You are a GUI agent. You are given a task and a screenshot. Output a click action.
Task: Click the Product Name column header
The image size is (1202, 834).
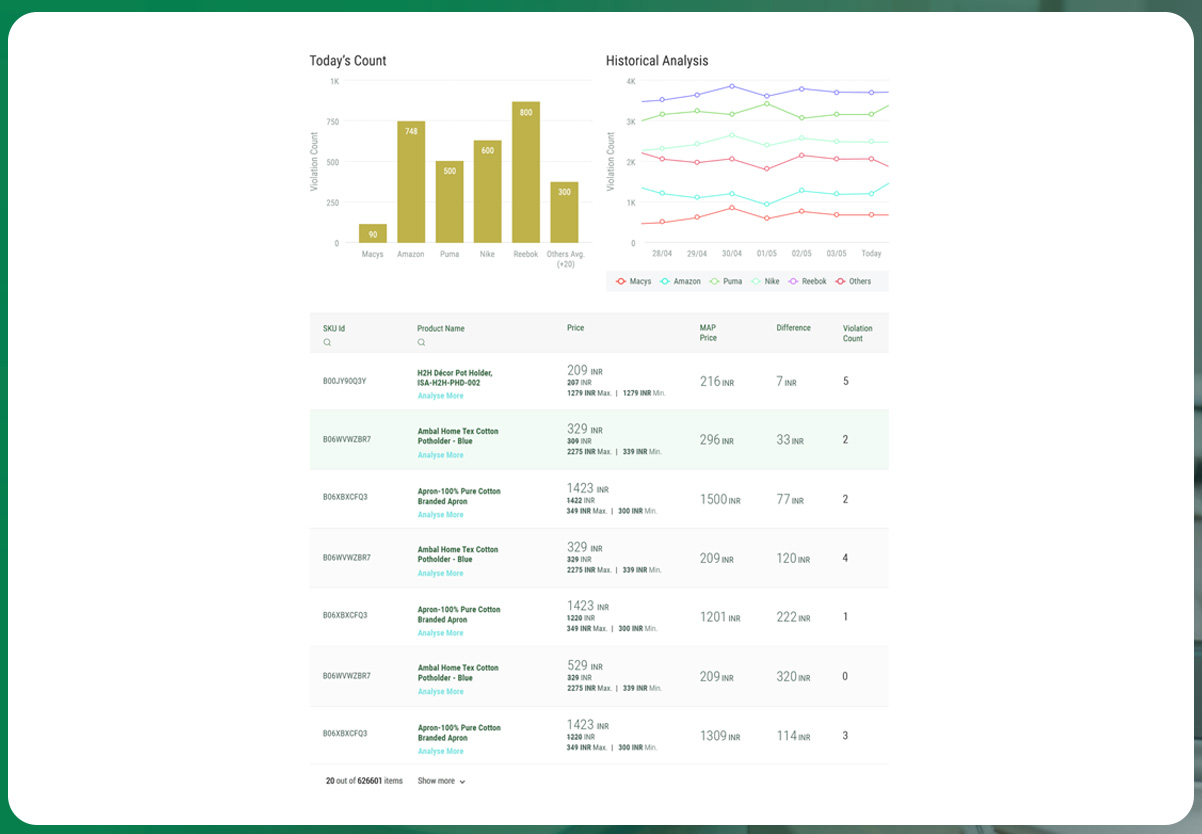pos(441,328)
